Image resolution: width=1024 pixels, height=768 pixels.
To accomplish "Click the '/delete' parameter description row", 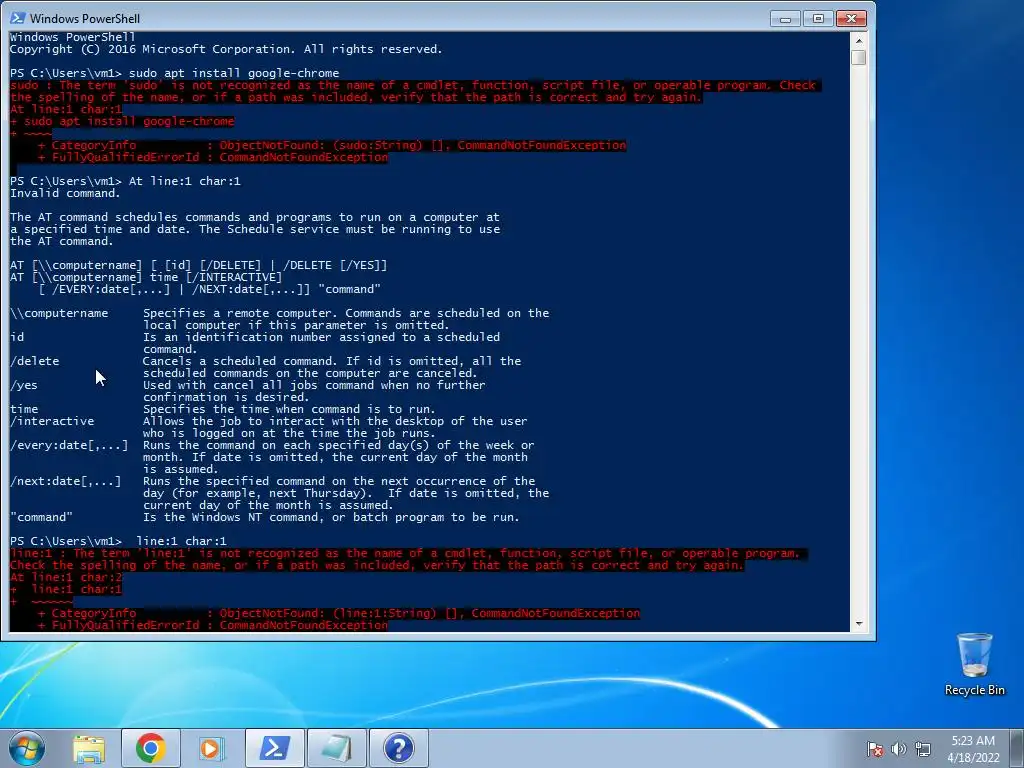I will (x=265, y=367).
